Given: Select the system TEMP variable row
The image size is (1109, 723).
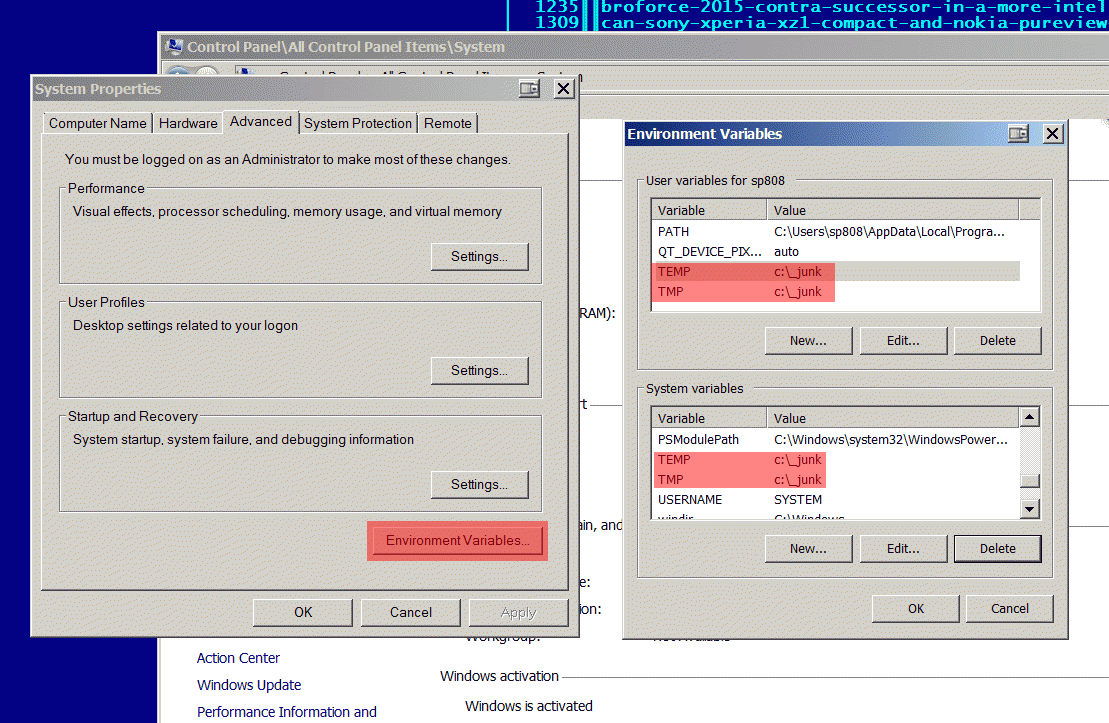Looking at the screenshot, I should 835,460.
